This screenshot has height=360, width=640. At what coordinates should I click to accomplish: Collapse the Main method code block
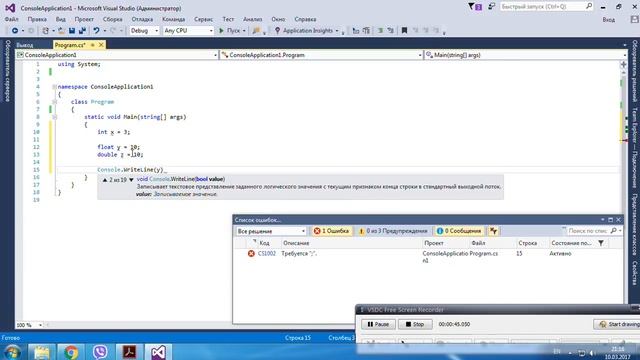54,117
